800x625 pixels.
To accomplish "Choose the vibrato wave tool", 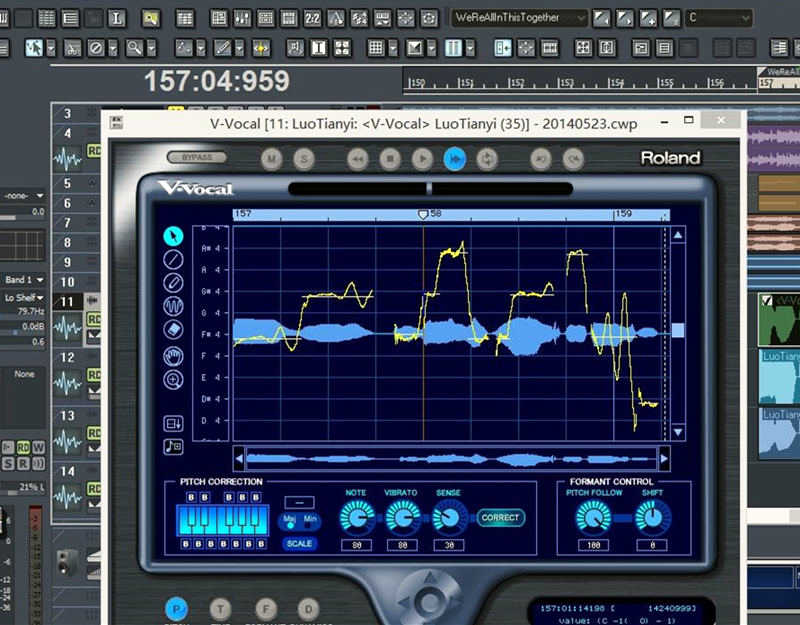I will coord(173,306).
